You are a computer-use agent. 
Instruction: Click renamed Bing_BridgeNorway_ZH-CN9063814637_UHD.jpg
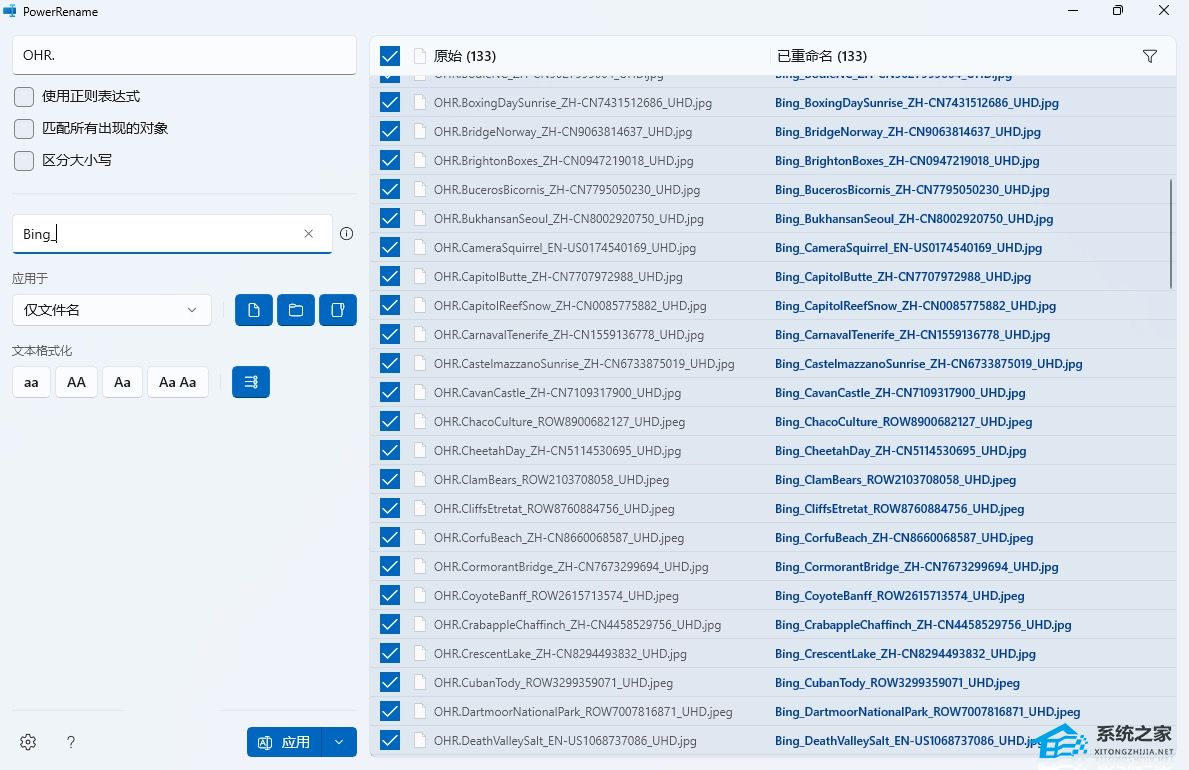click(x=908, y=131)
